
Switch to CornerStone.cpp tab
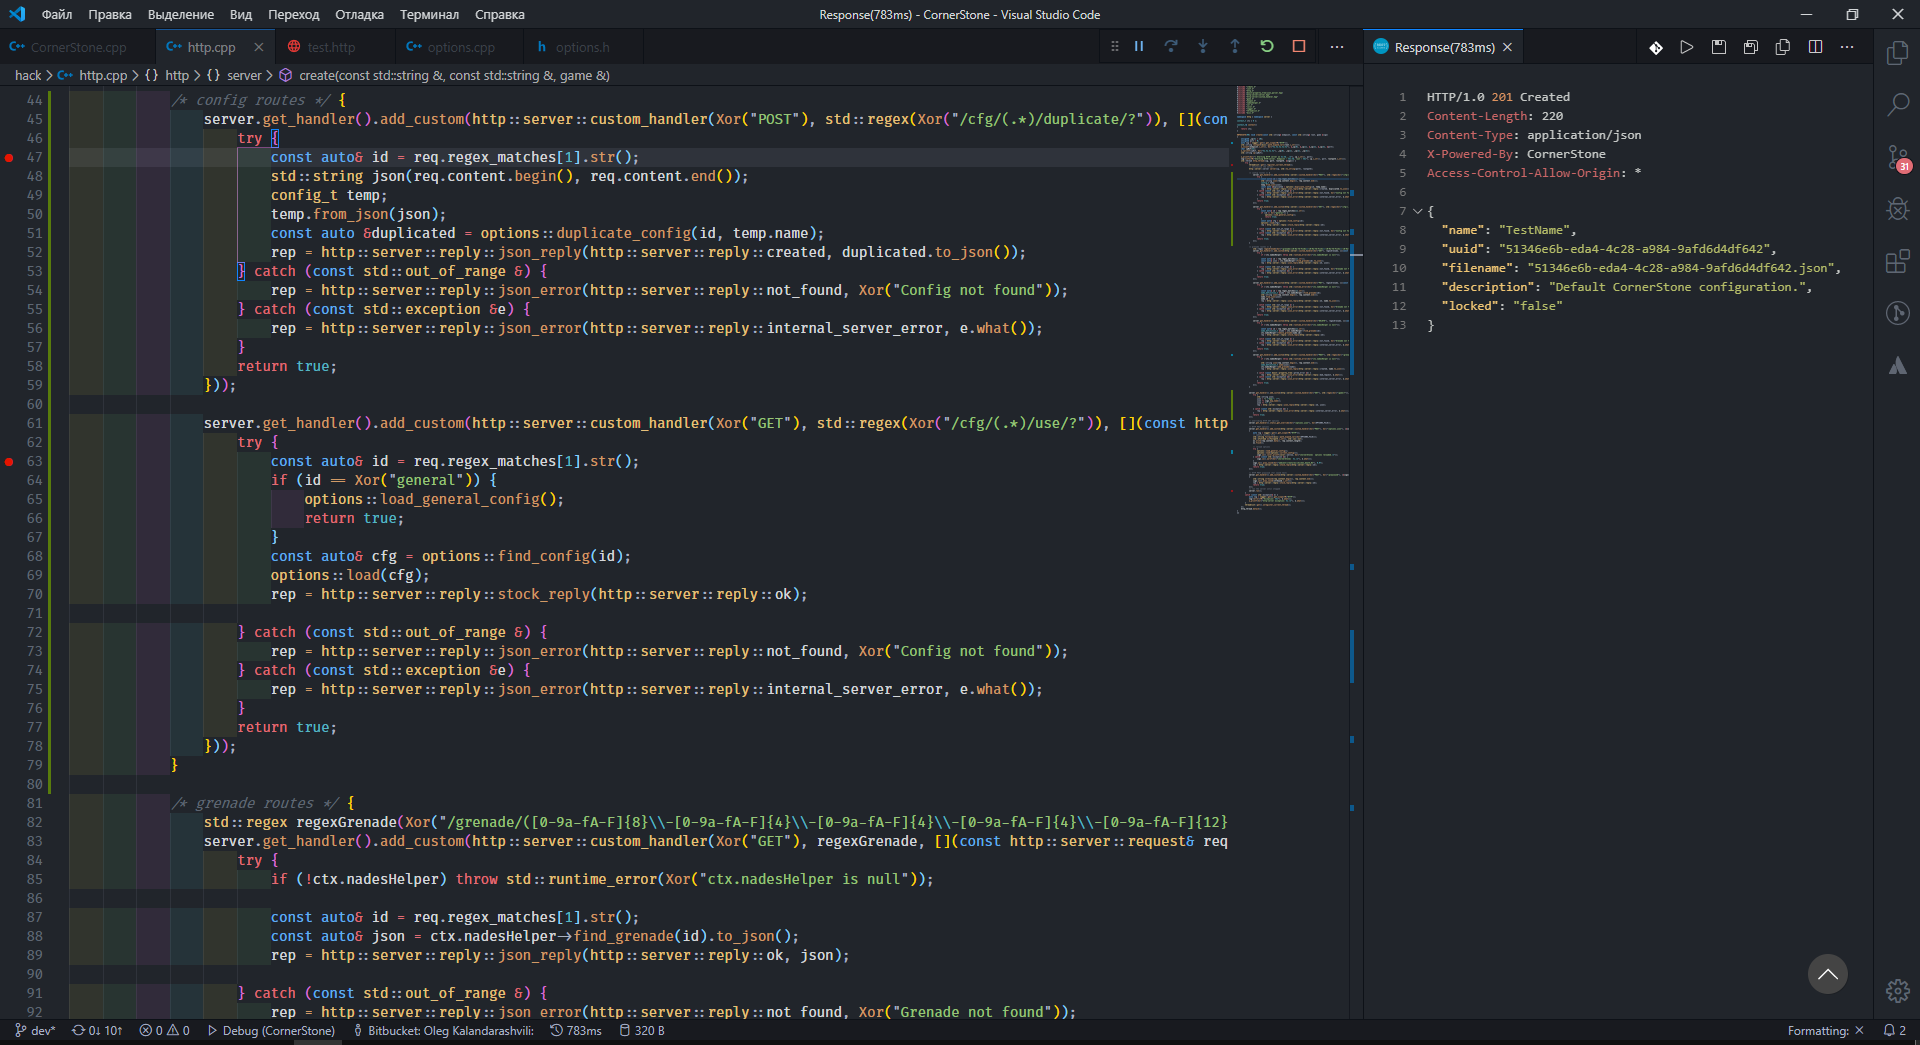click(x=78, y=47)
